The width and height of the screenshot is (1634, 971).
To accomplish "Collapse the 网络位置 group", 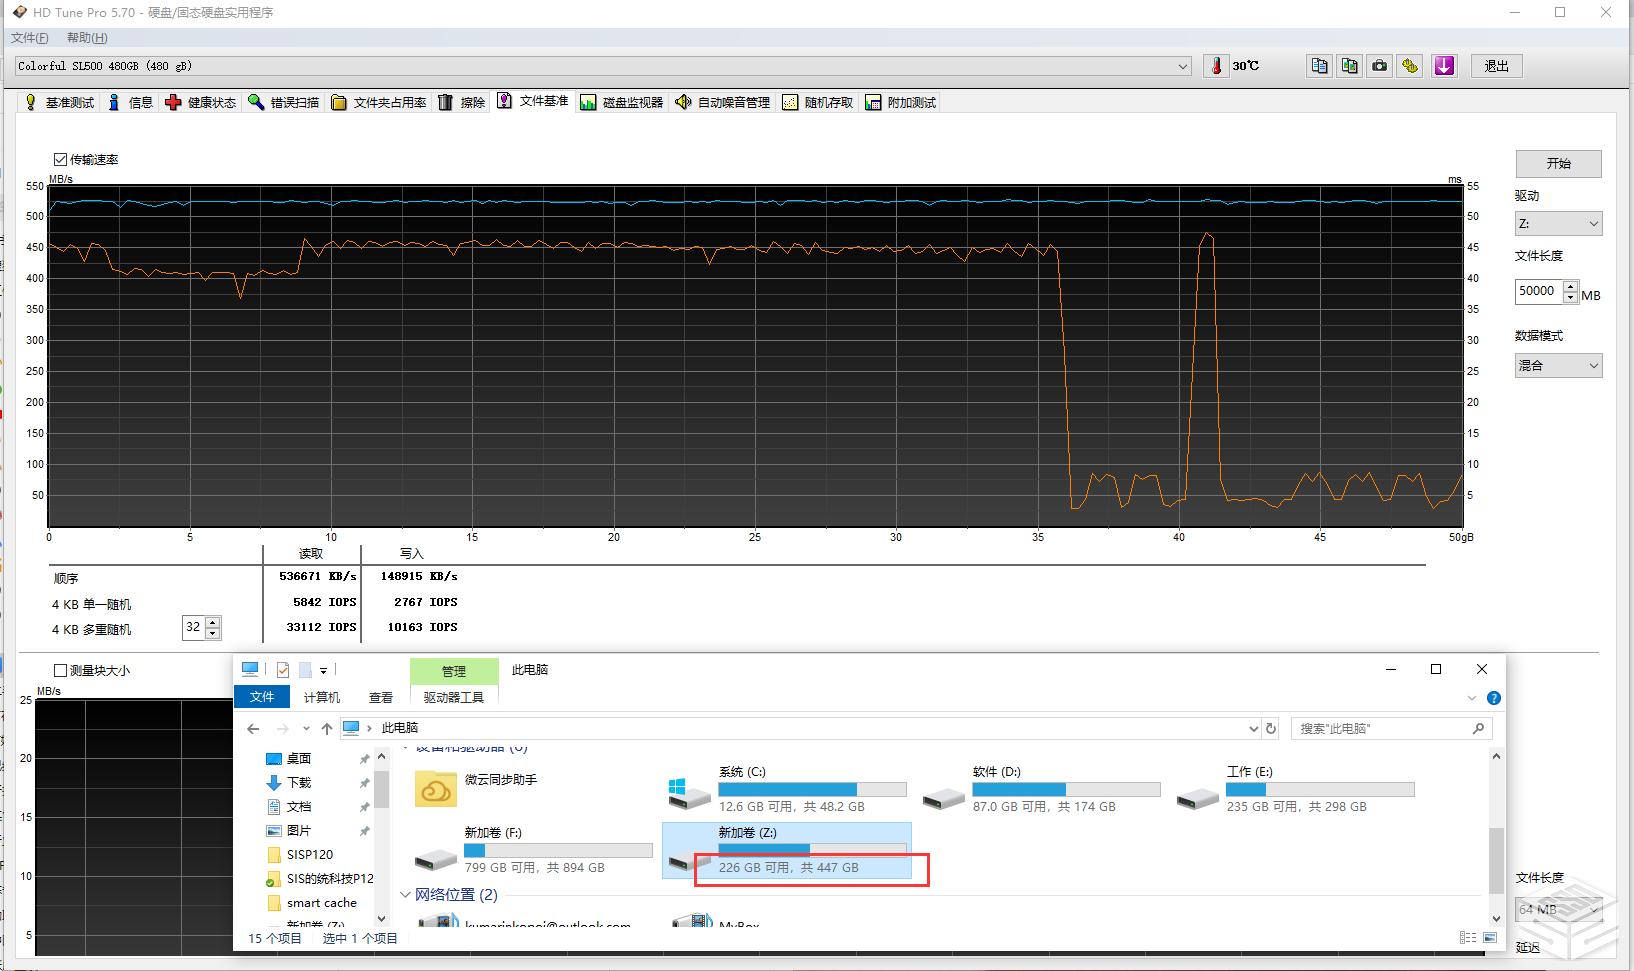I will (405, 895).
